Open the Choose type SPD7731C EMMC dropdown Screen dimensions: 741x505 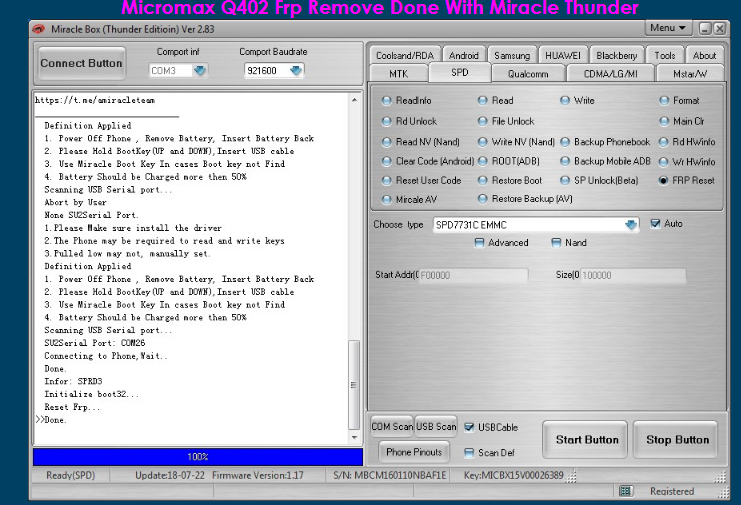(631, 225)
